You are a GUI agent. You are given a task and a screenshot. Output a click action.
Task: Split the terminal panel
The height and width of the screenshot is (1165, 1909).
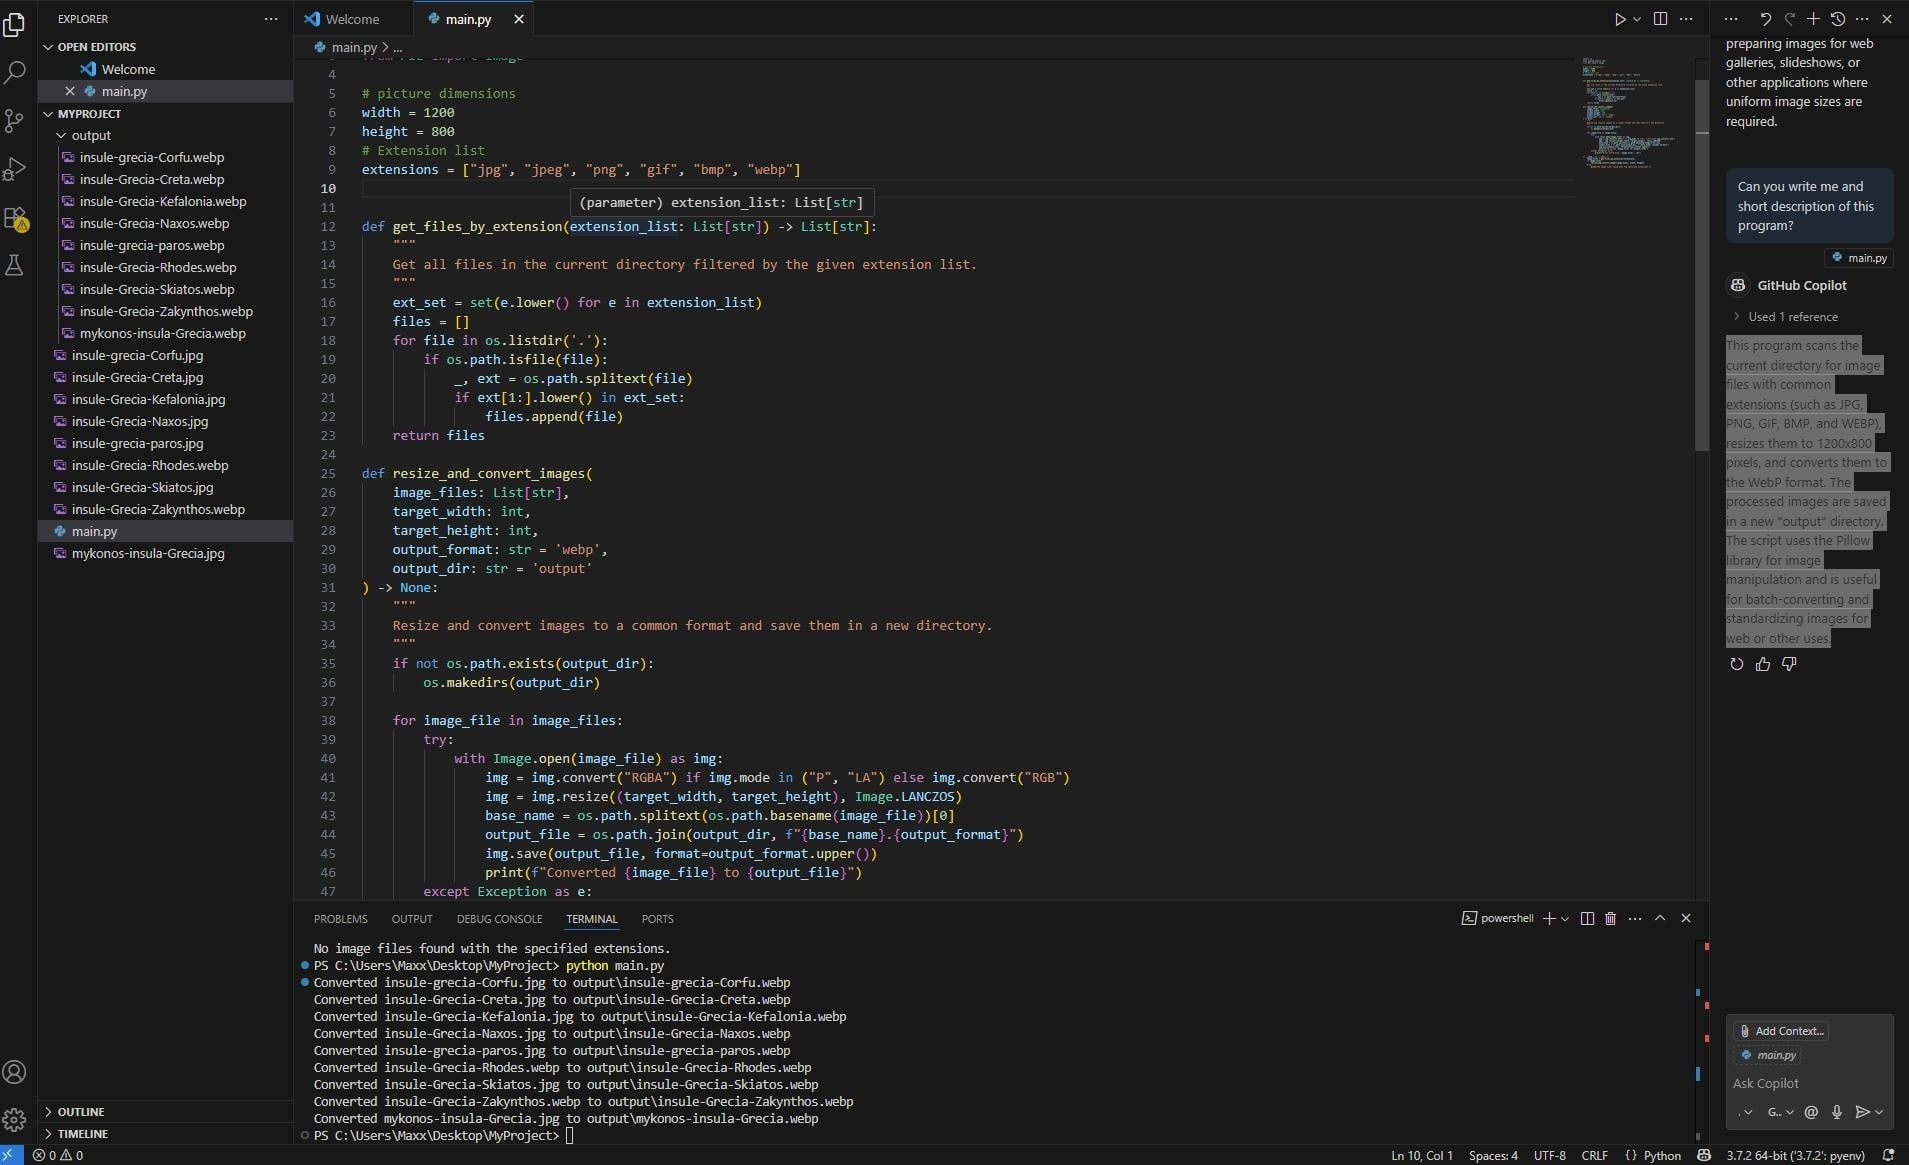pyautogui.click(x=1587, y=918)
